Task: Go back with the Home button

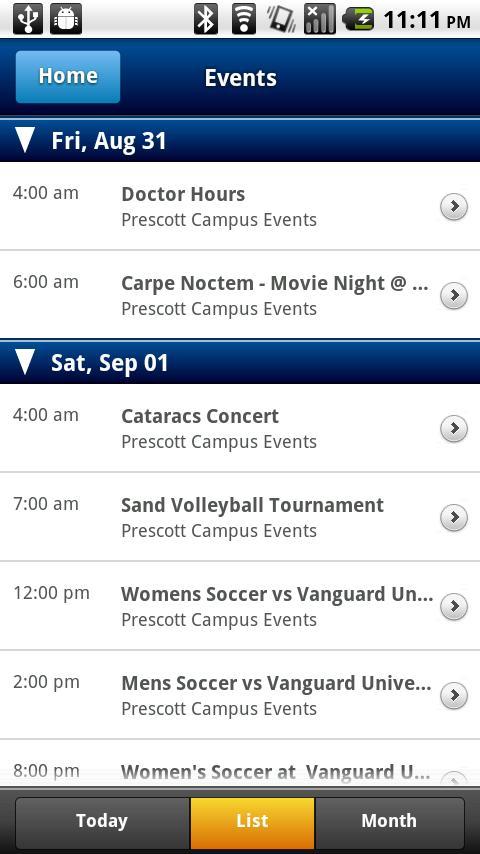Action: point(68,77)
